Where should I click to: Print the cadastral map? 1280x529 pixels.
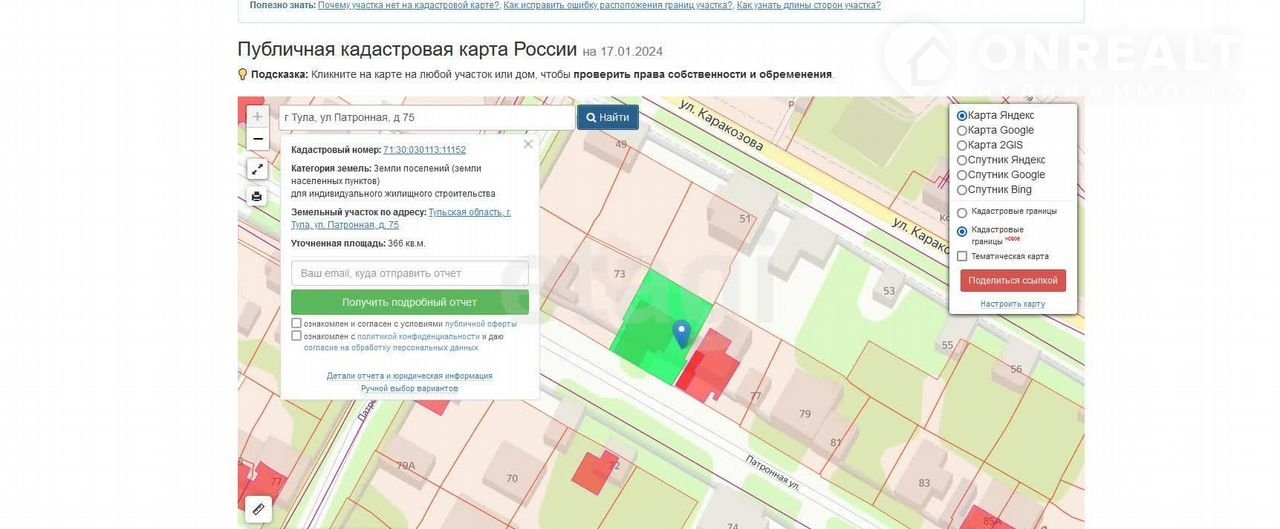click(257, 196)
